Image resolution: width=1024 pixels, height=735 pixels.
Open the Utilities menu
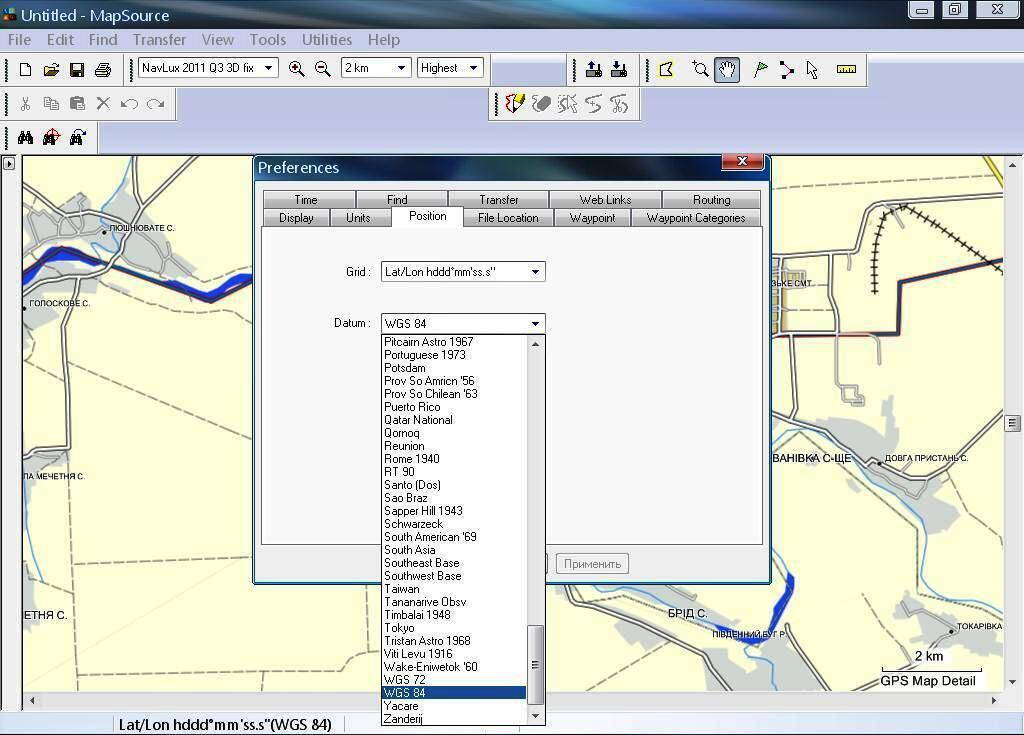click(326, 40)
